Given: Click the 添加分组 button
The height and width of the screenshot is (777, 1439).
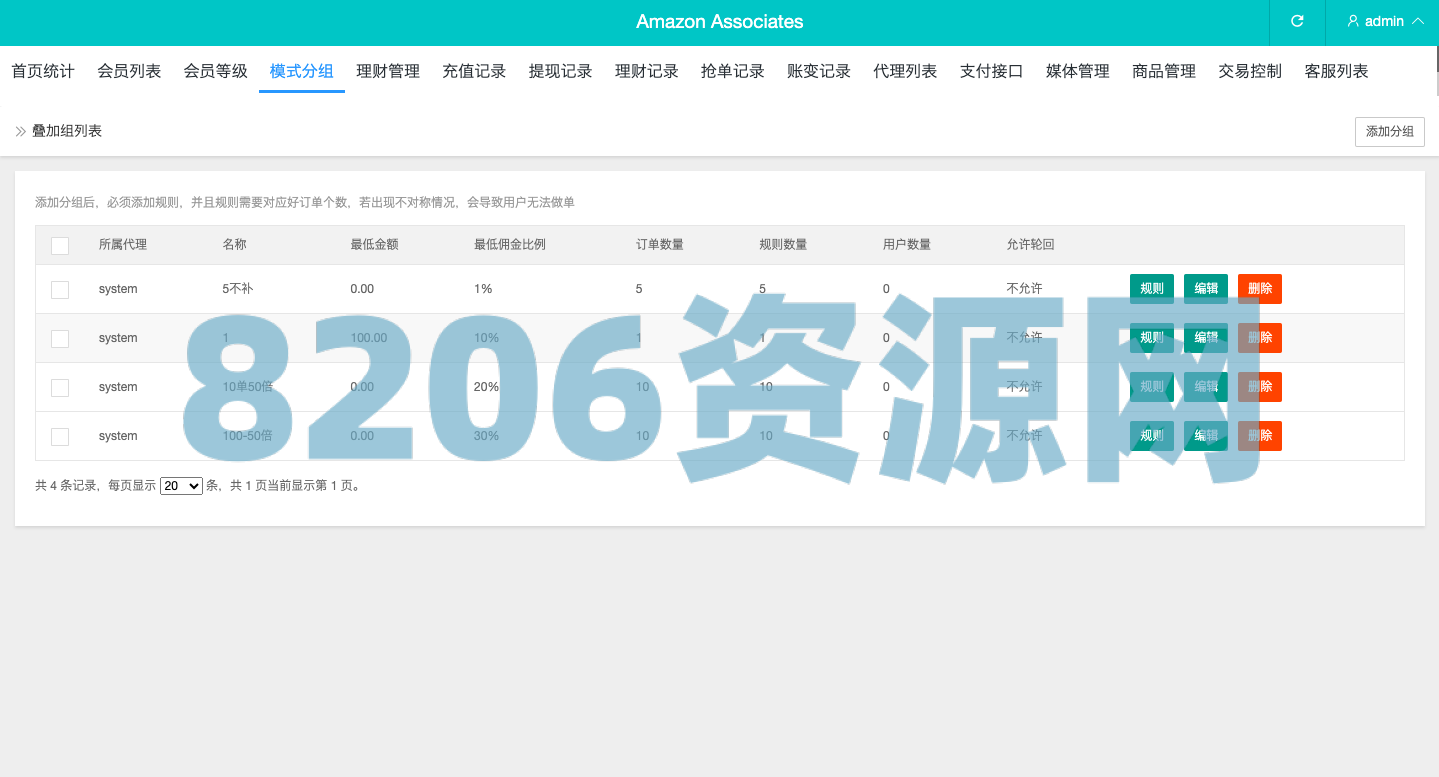Looking at the screenshot, I should [1389, 132].
